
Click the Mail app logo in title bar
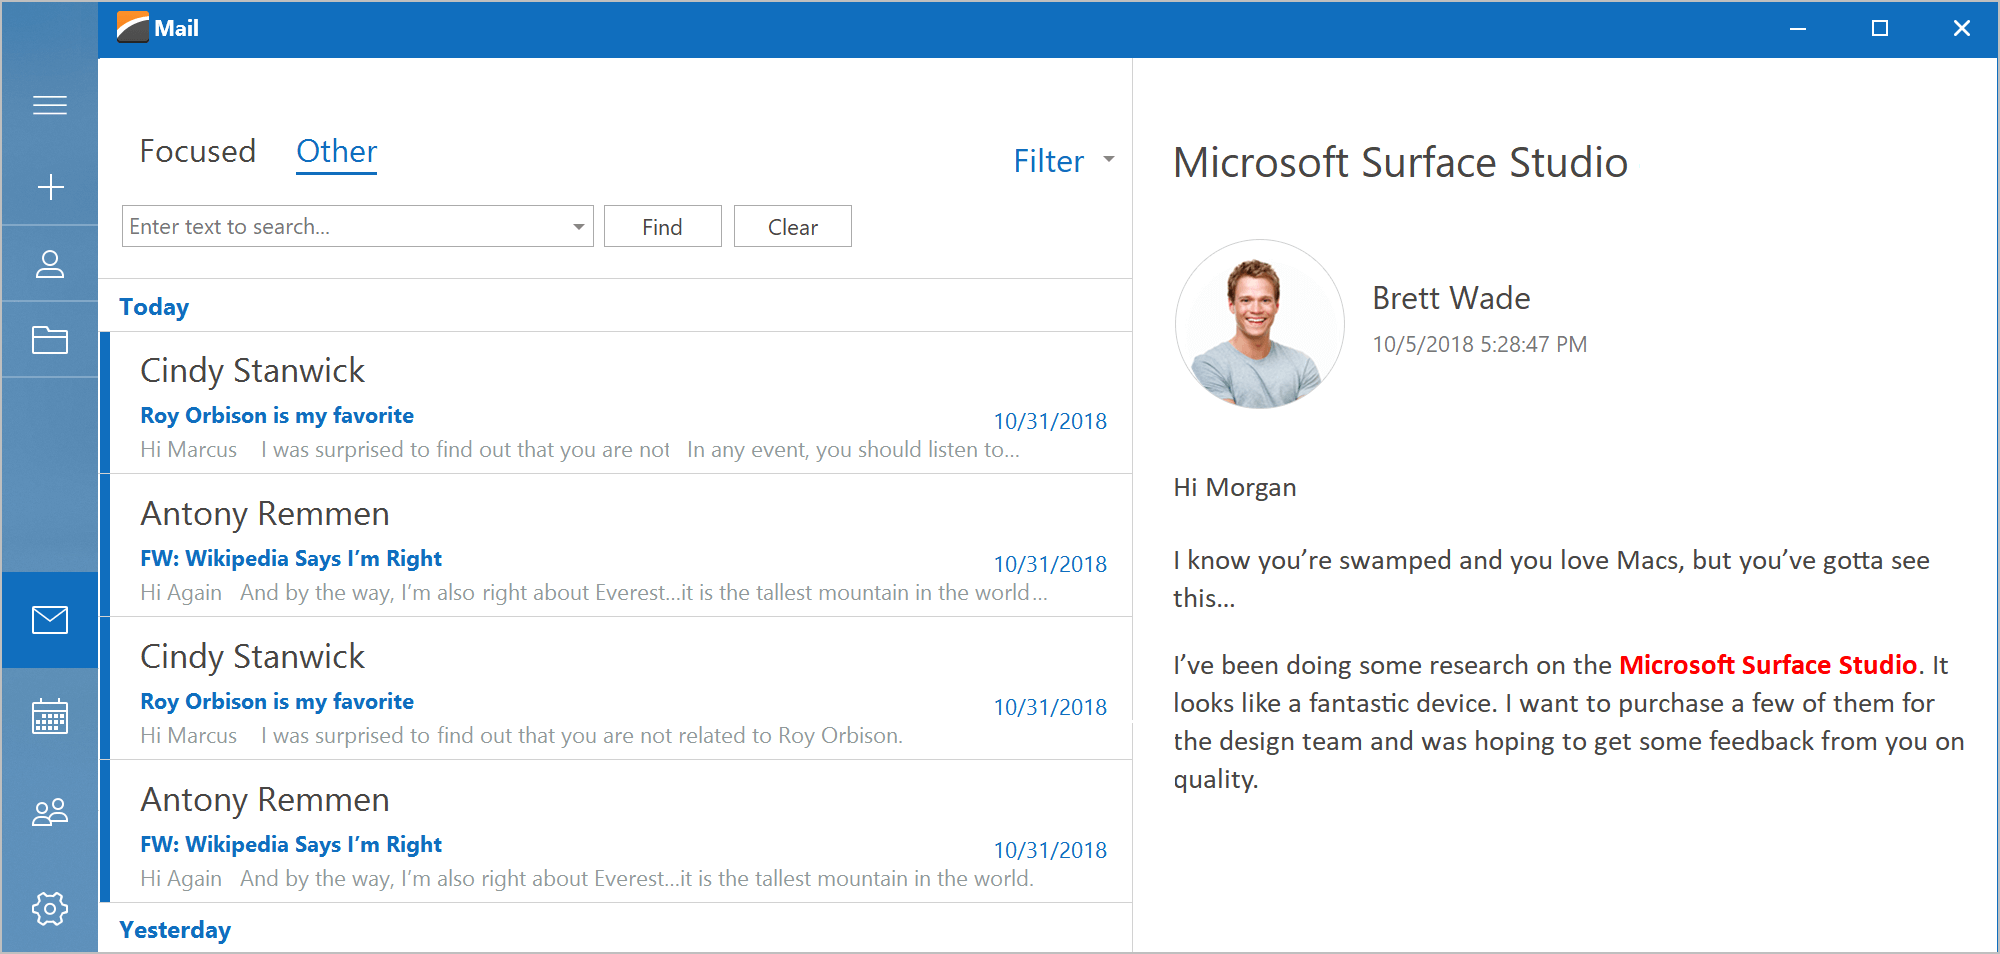pyautogui.click(x=133, y=28)
